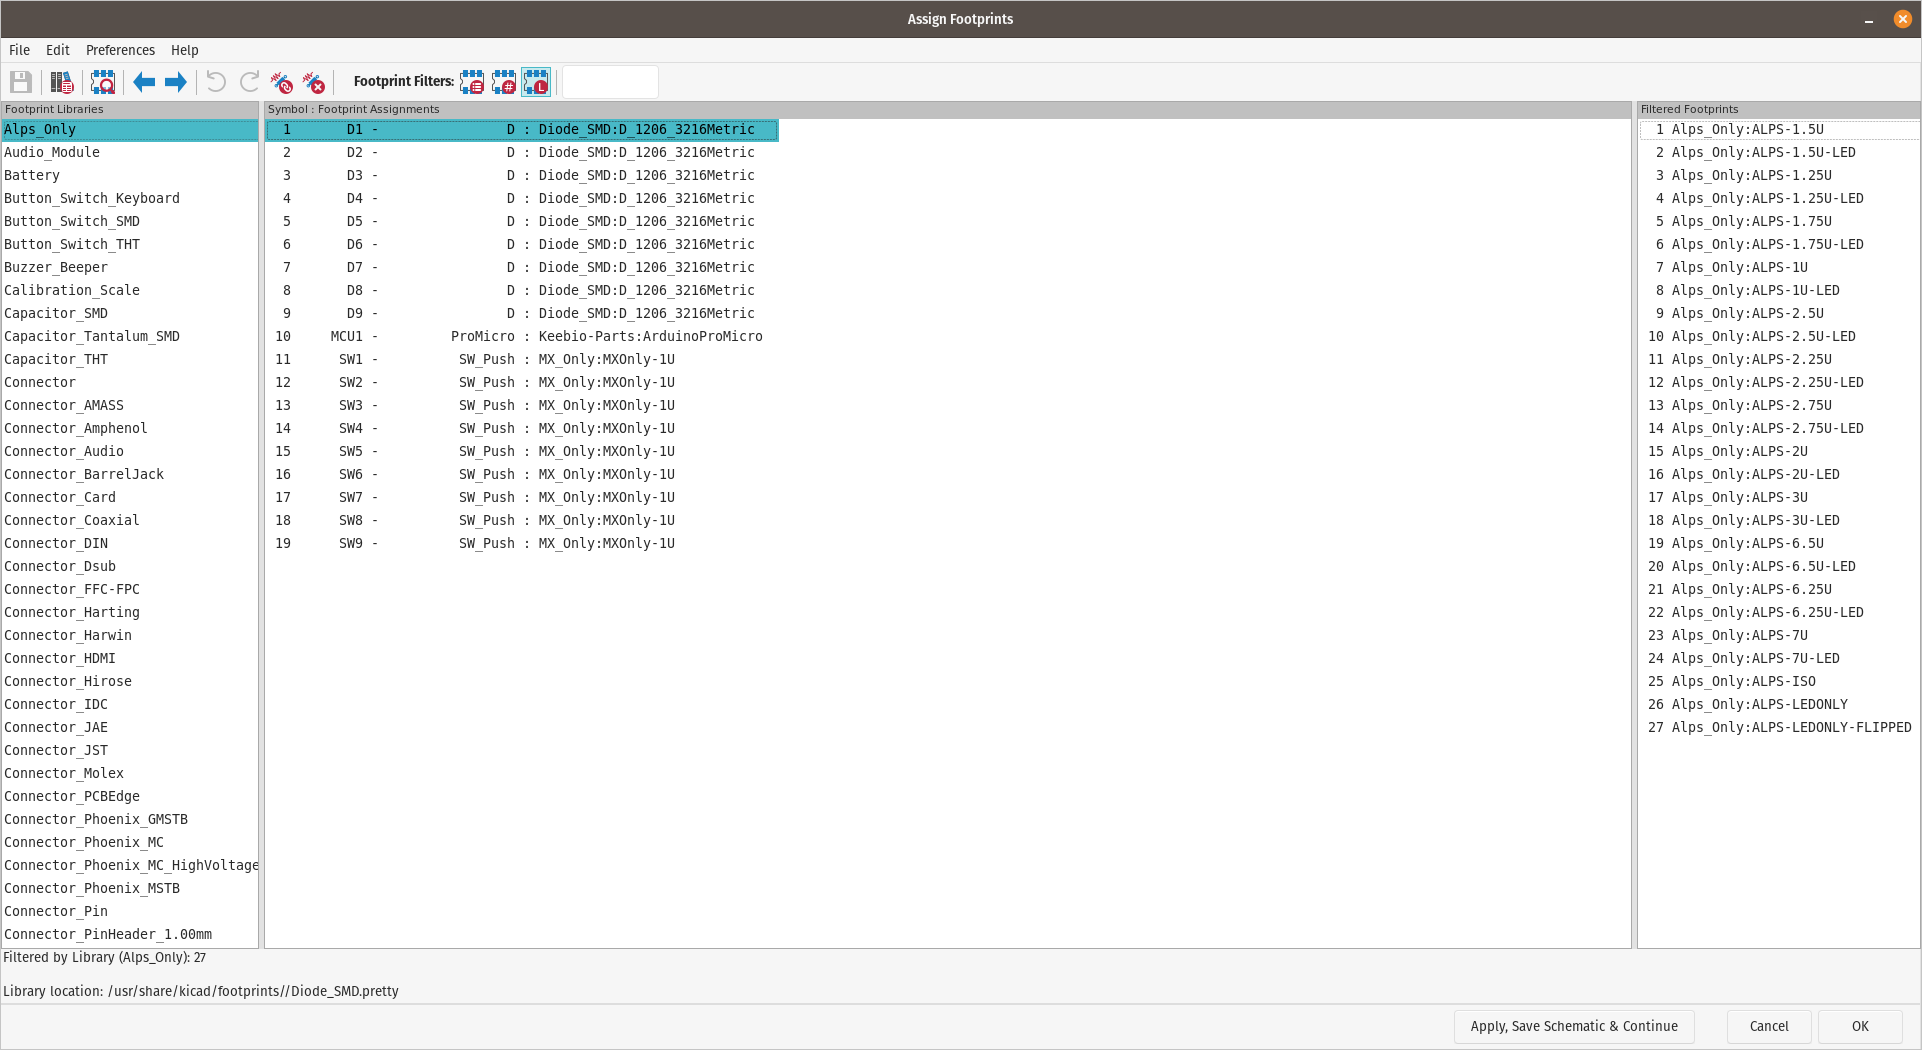View the selected footprint in viewer
This screenshot has height=1050, width=1922.
[103, 82]
